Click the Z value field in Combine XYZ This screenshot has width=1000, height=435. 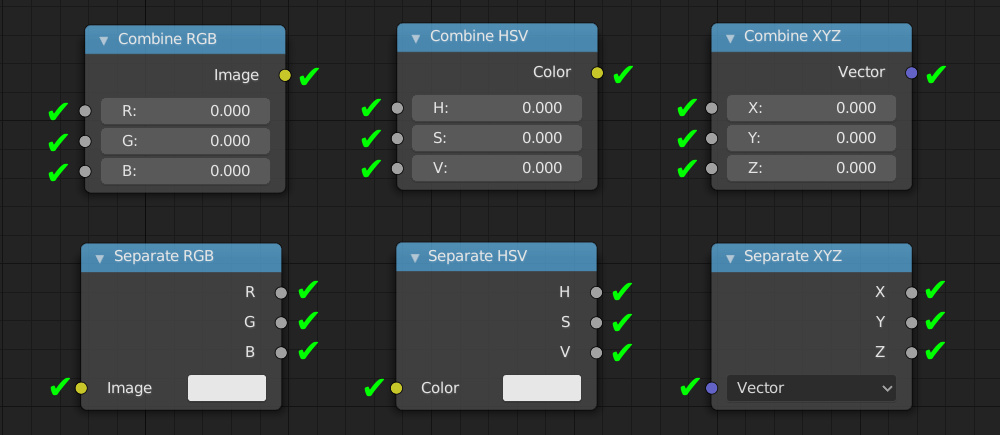811,168
